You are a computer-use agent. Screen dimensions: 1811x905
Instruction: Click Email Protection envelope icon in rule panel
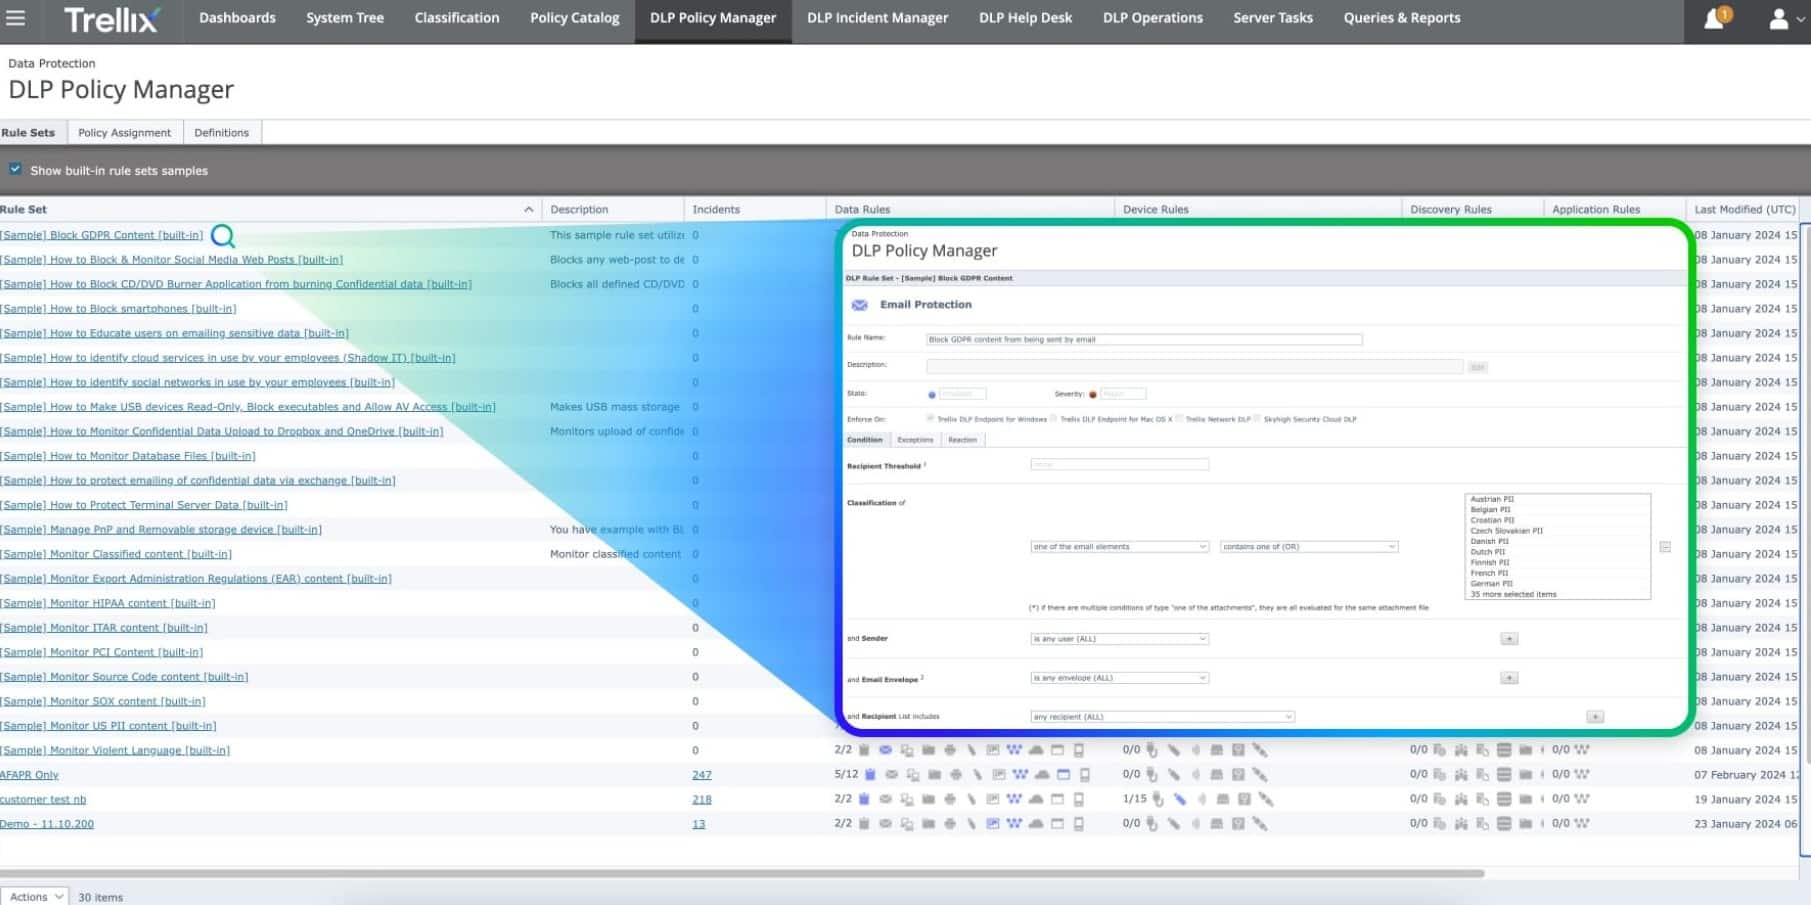859,305
